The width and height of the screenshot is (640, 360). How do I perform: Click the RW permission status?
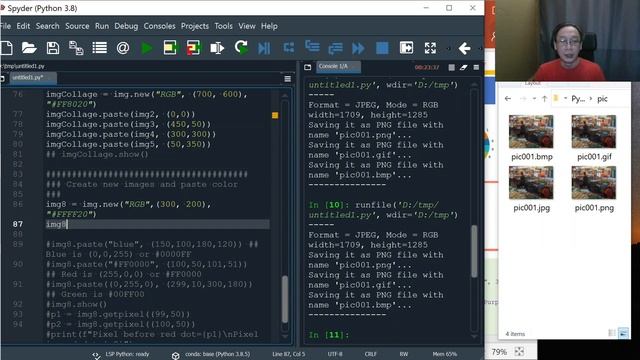click(403, 354)
